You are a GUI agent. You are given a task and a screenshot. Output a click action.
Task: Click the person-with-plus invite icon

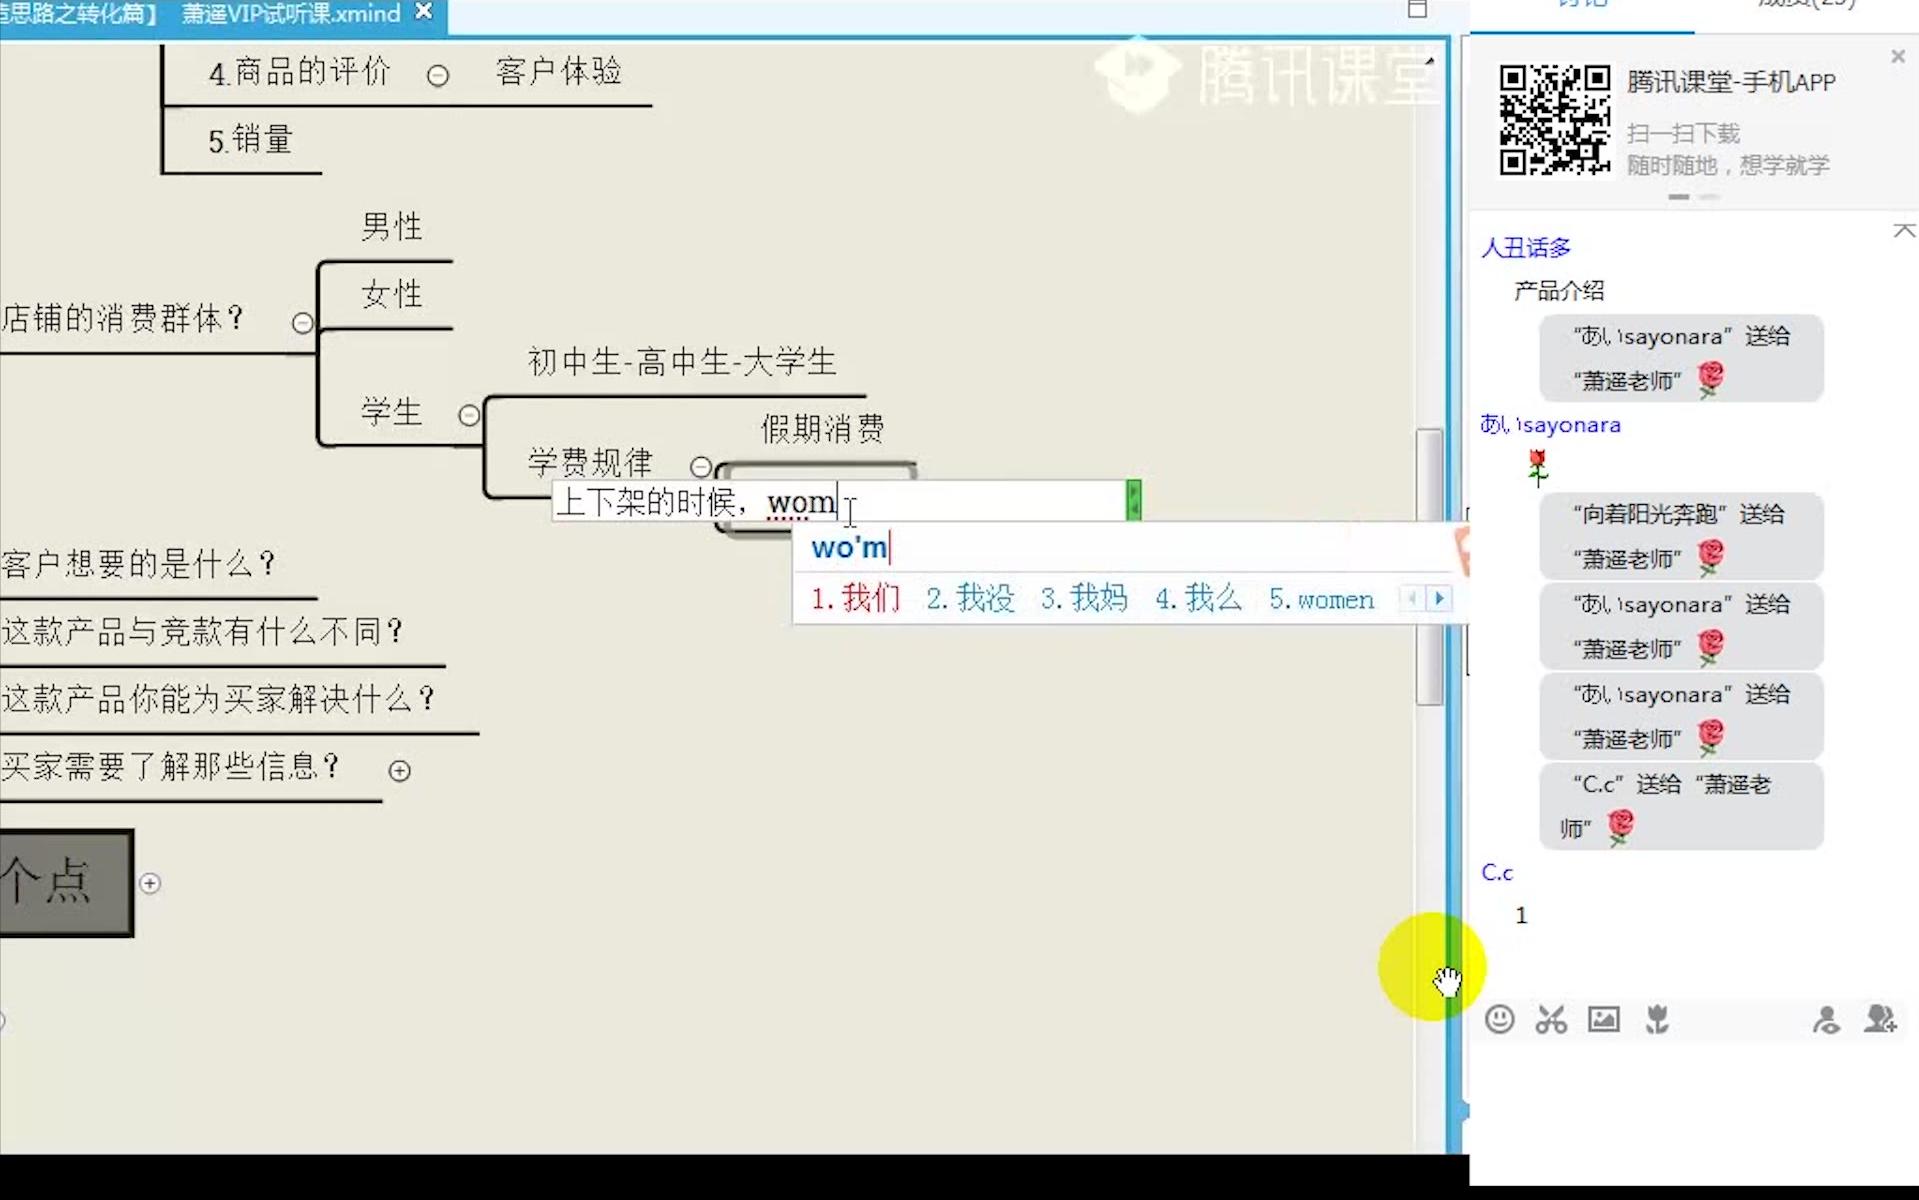tap(1880, 1019)
